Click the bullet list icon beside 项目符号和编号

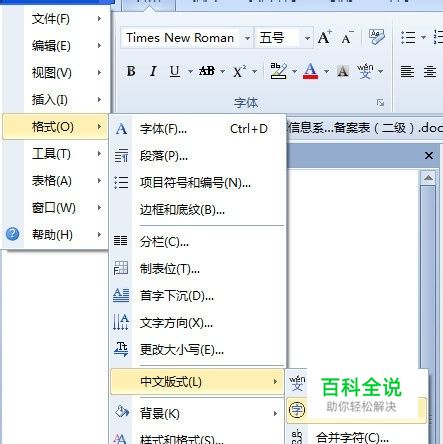121,183
